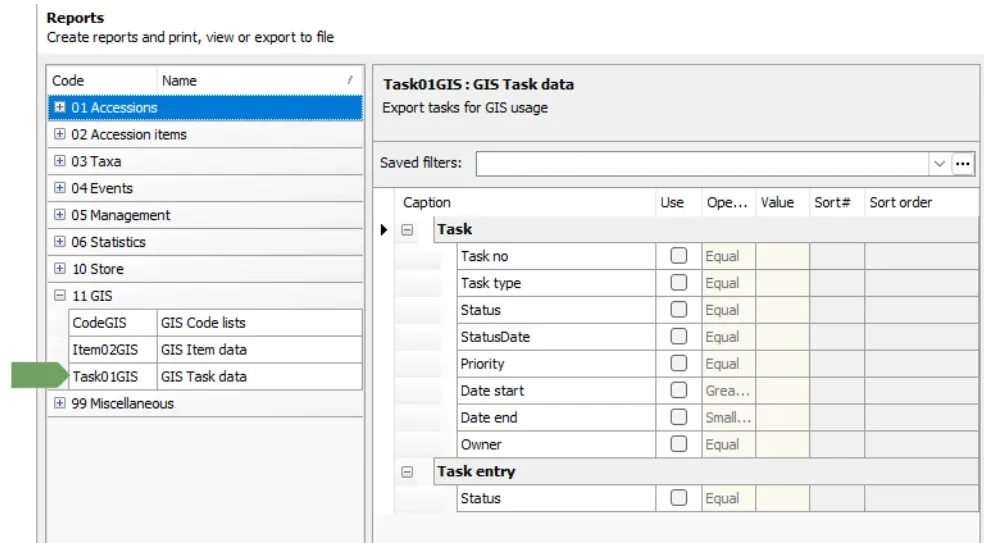Screen dimensions: 984x543
Task: Enable the Task type filter checkbox
Action: click(678, 282)
